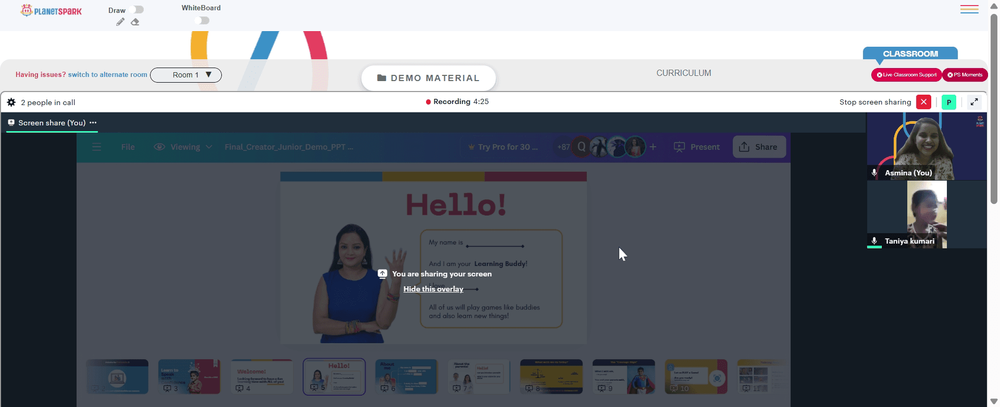Open the Room 1 dropdown

click(186, 75)
